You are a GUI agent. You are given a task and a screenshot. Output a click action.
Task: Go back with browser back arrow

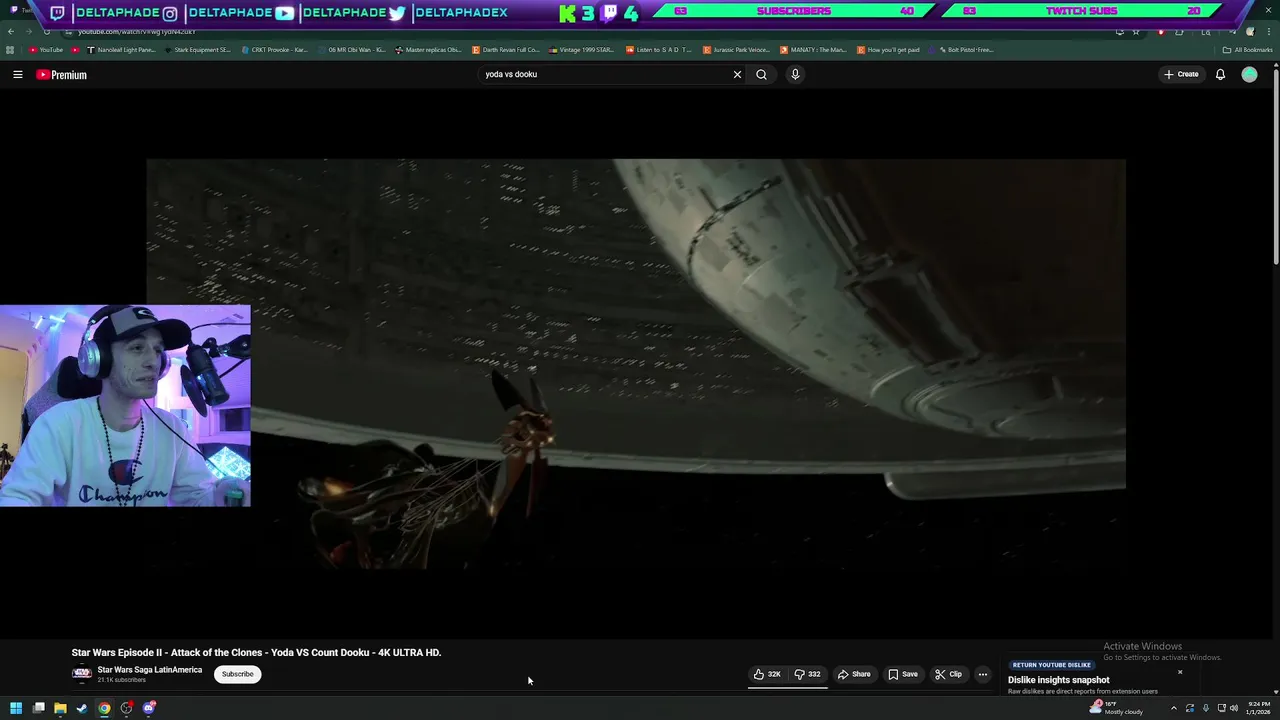tap(11, 32)
